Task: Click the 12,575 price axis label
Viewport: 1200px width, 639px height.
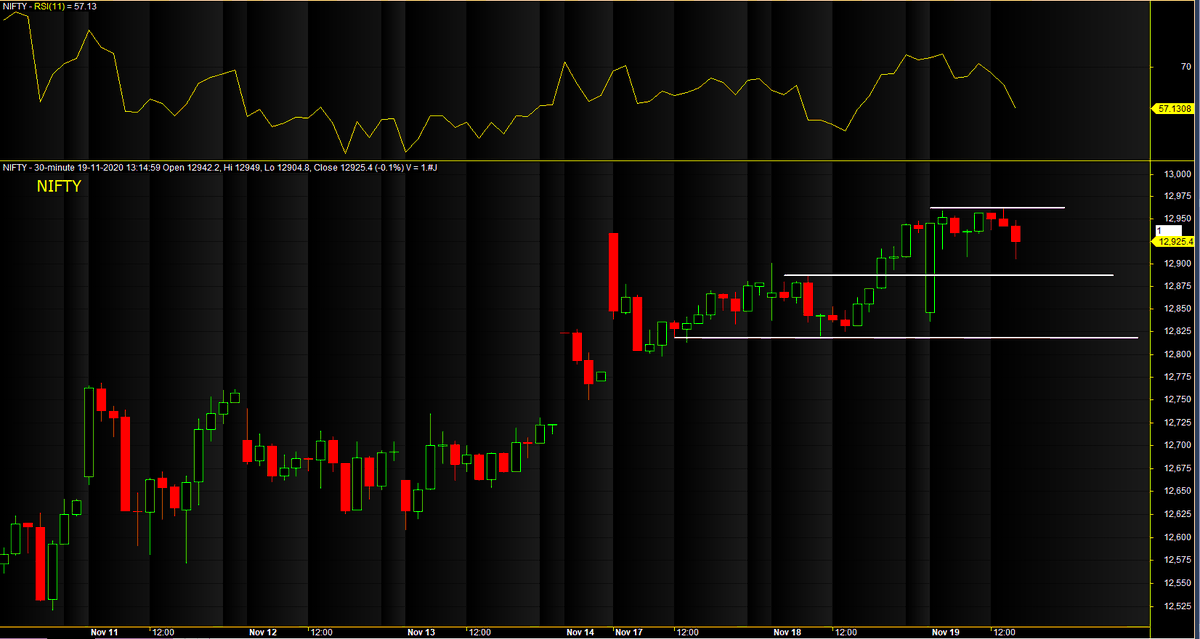Action: tap(1176, 560)
